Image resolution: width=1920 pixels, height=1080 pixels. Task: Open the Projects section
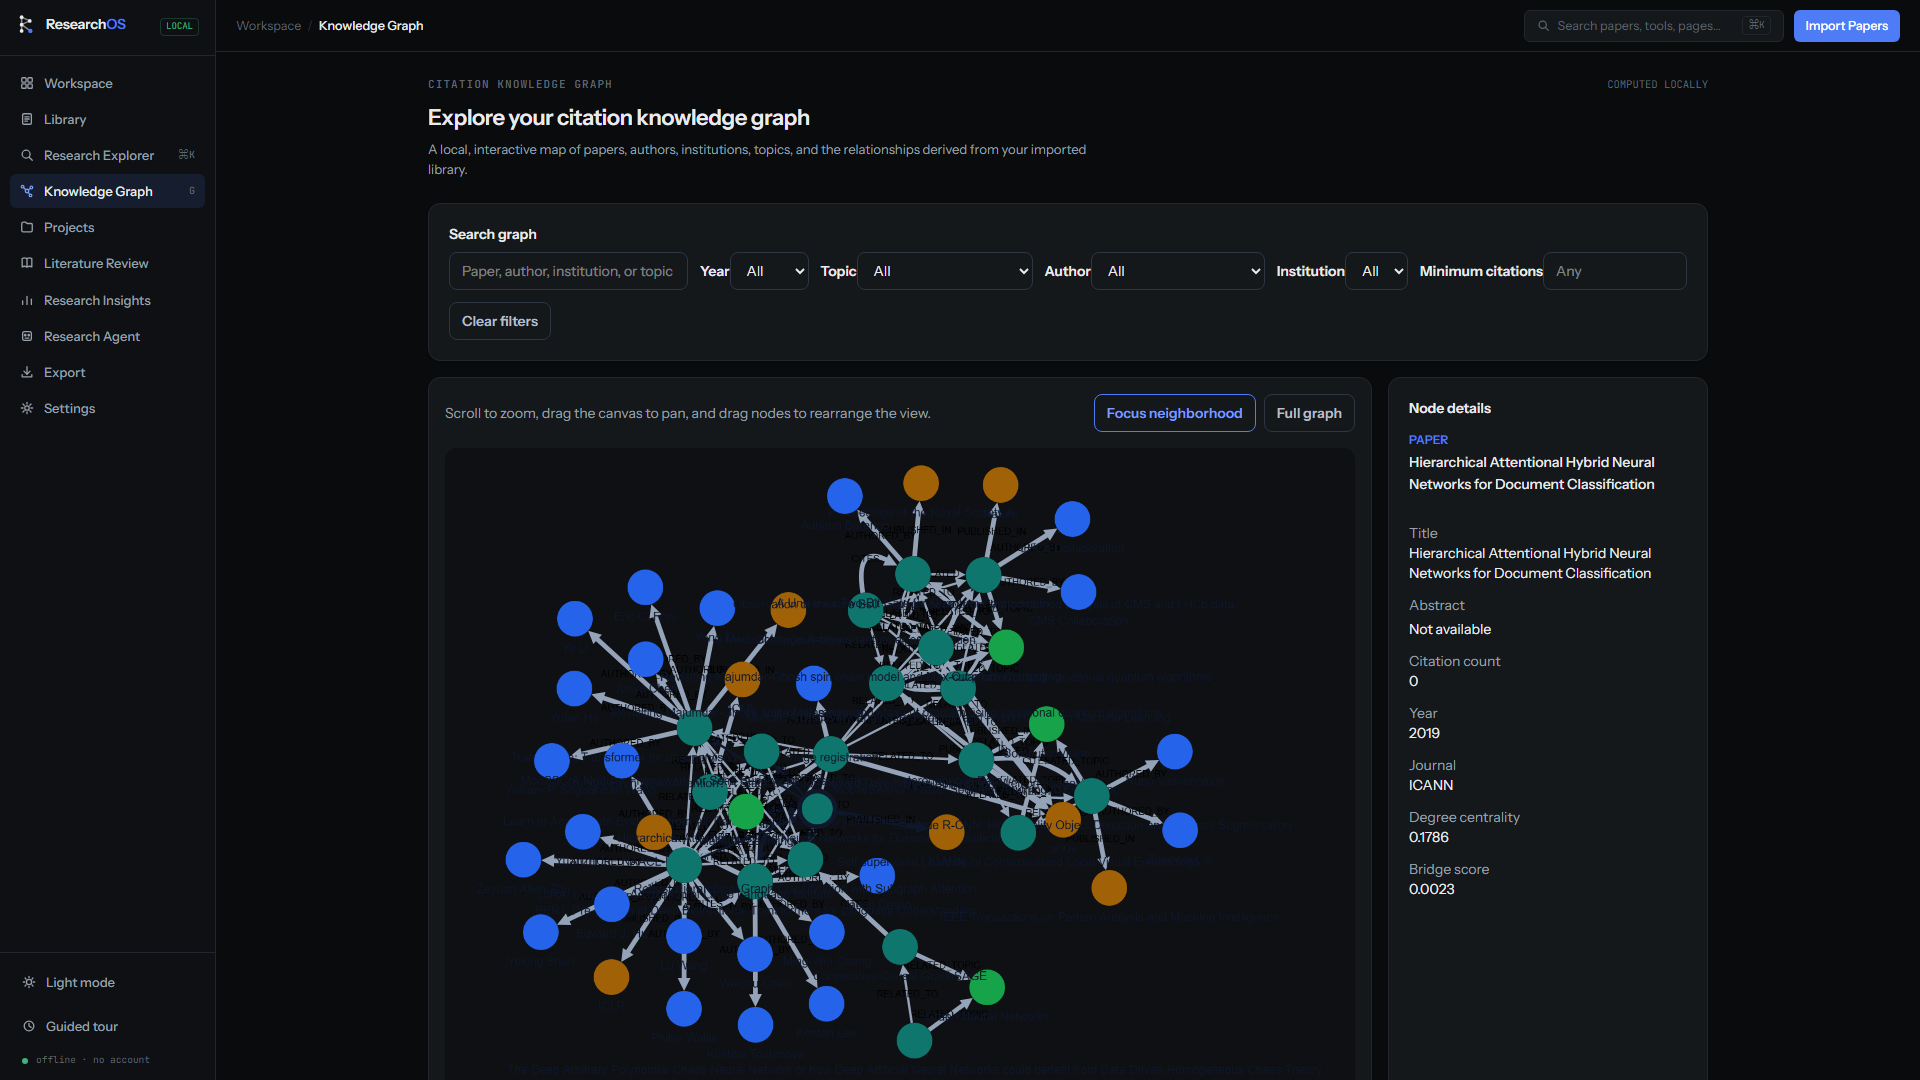pyautogui.click(x=107, y=227)
